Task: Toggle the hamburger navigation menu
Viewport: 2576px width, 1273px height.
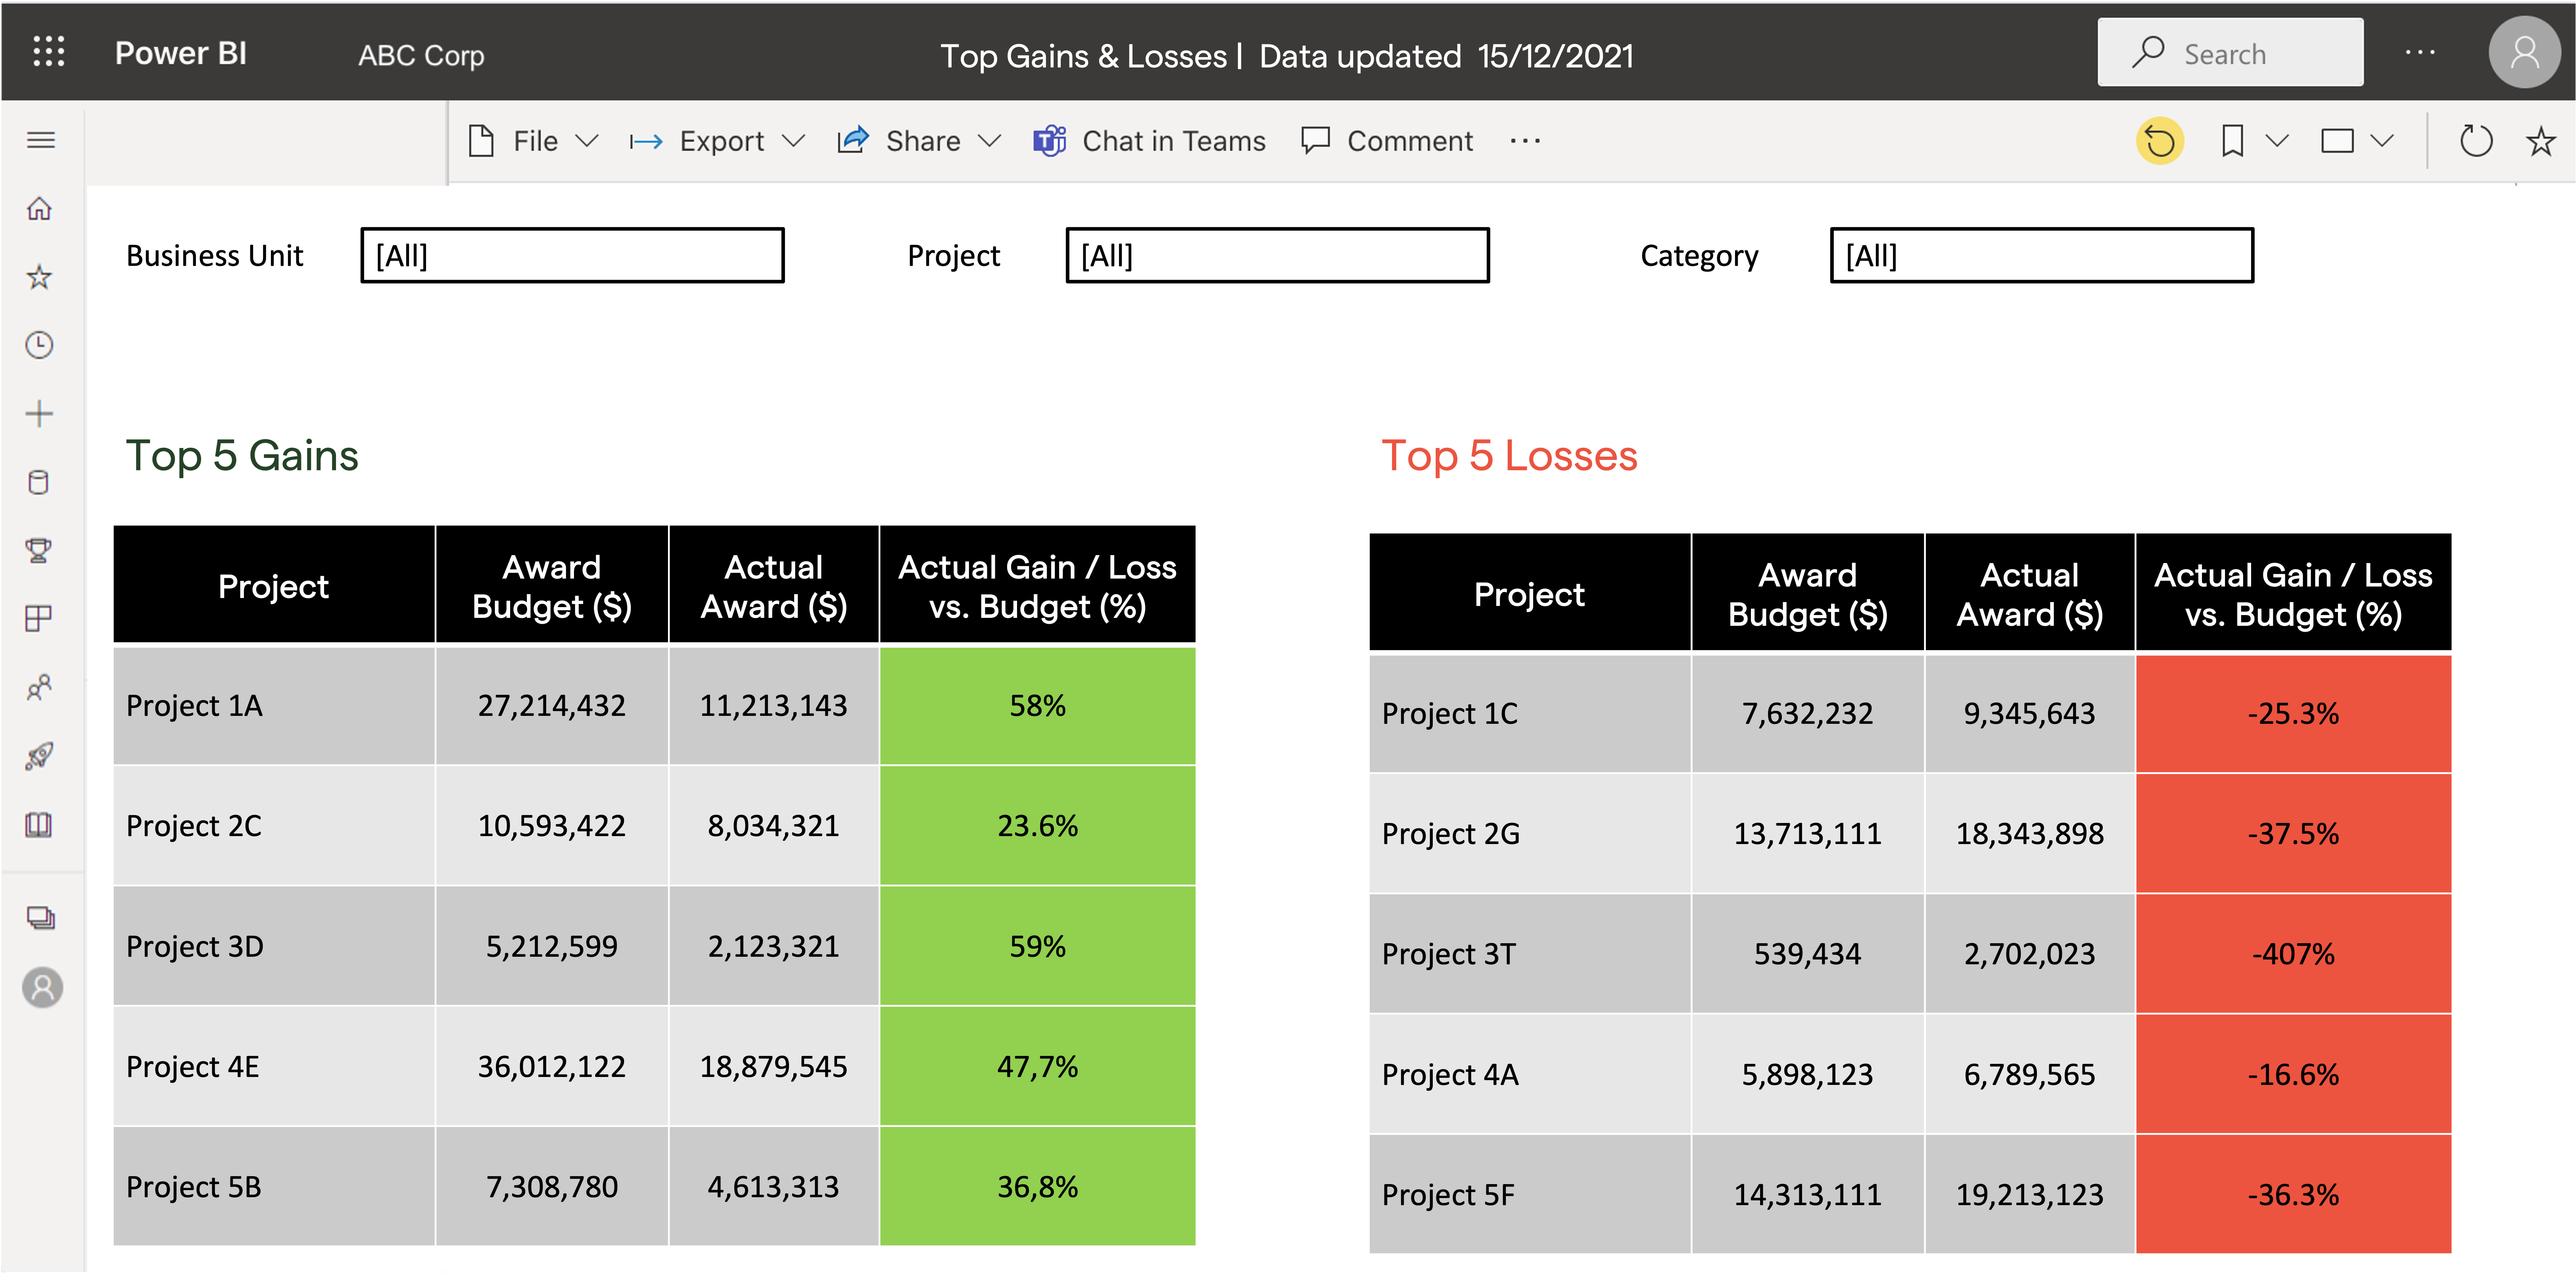Action: [40, 140]
